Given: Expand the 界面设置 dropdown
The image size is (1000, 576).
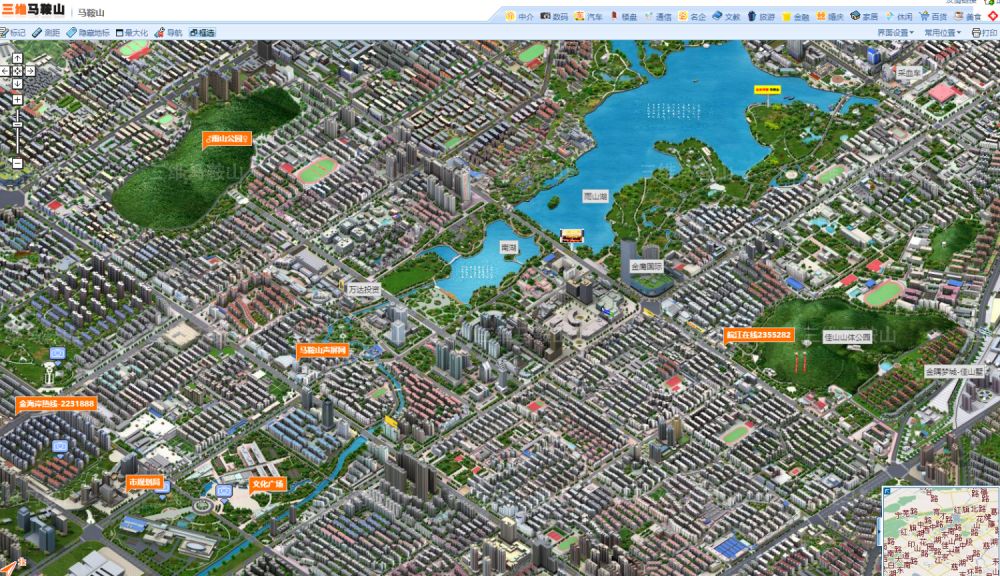Looking at the screenshot, I should tap(895, 33).
